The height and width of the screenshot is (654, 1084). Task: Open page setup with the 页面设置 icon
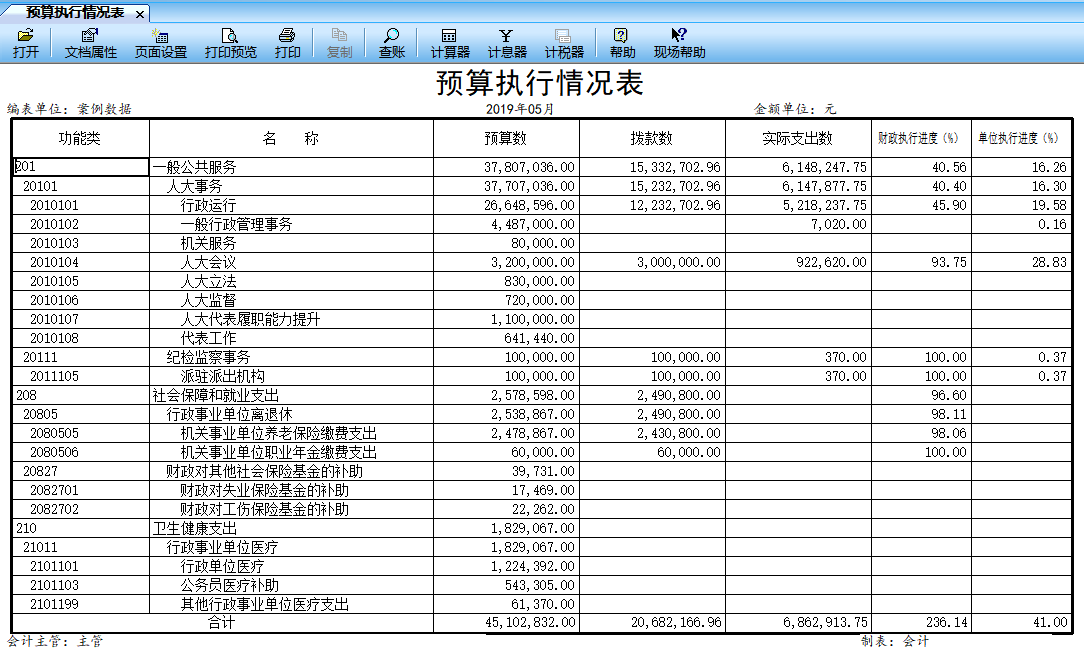click(x=159, y=42)
